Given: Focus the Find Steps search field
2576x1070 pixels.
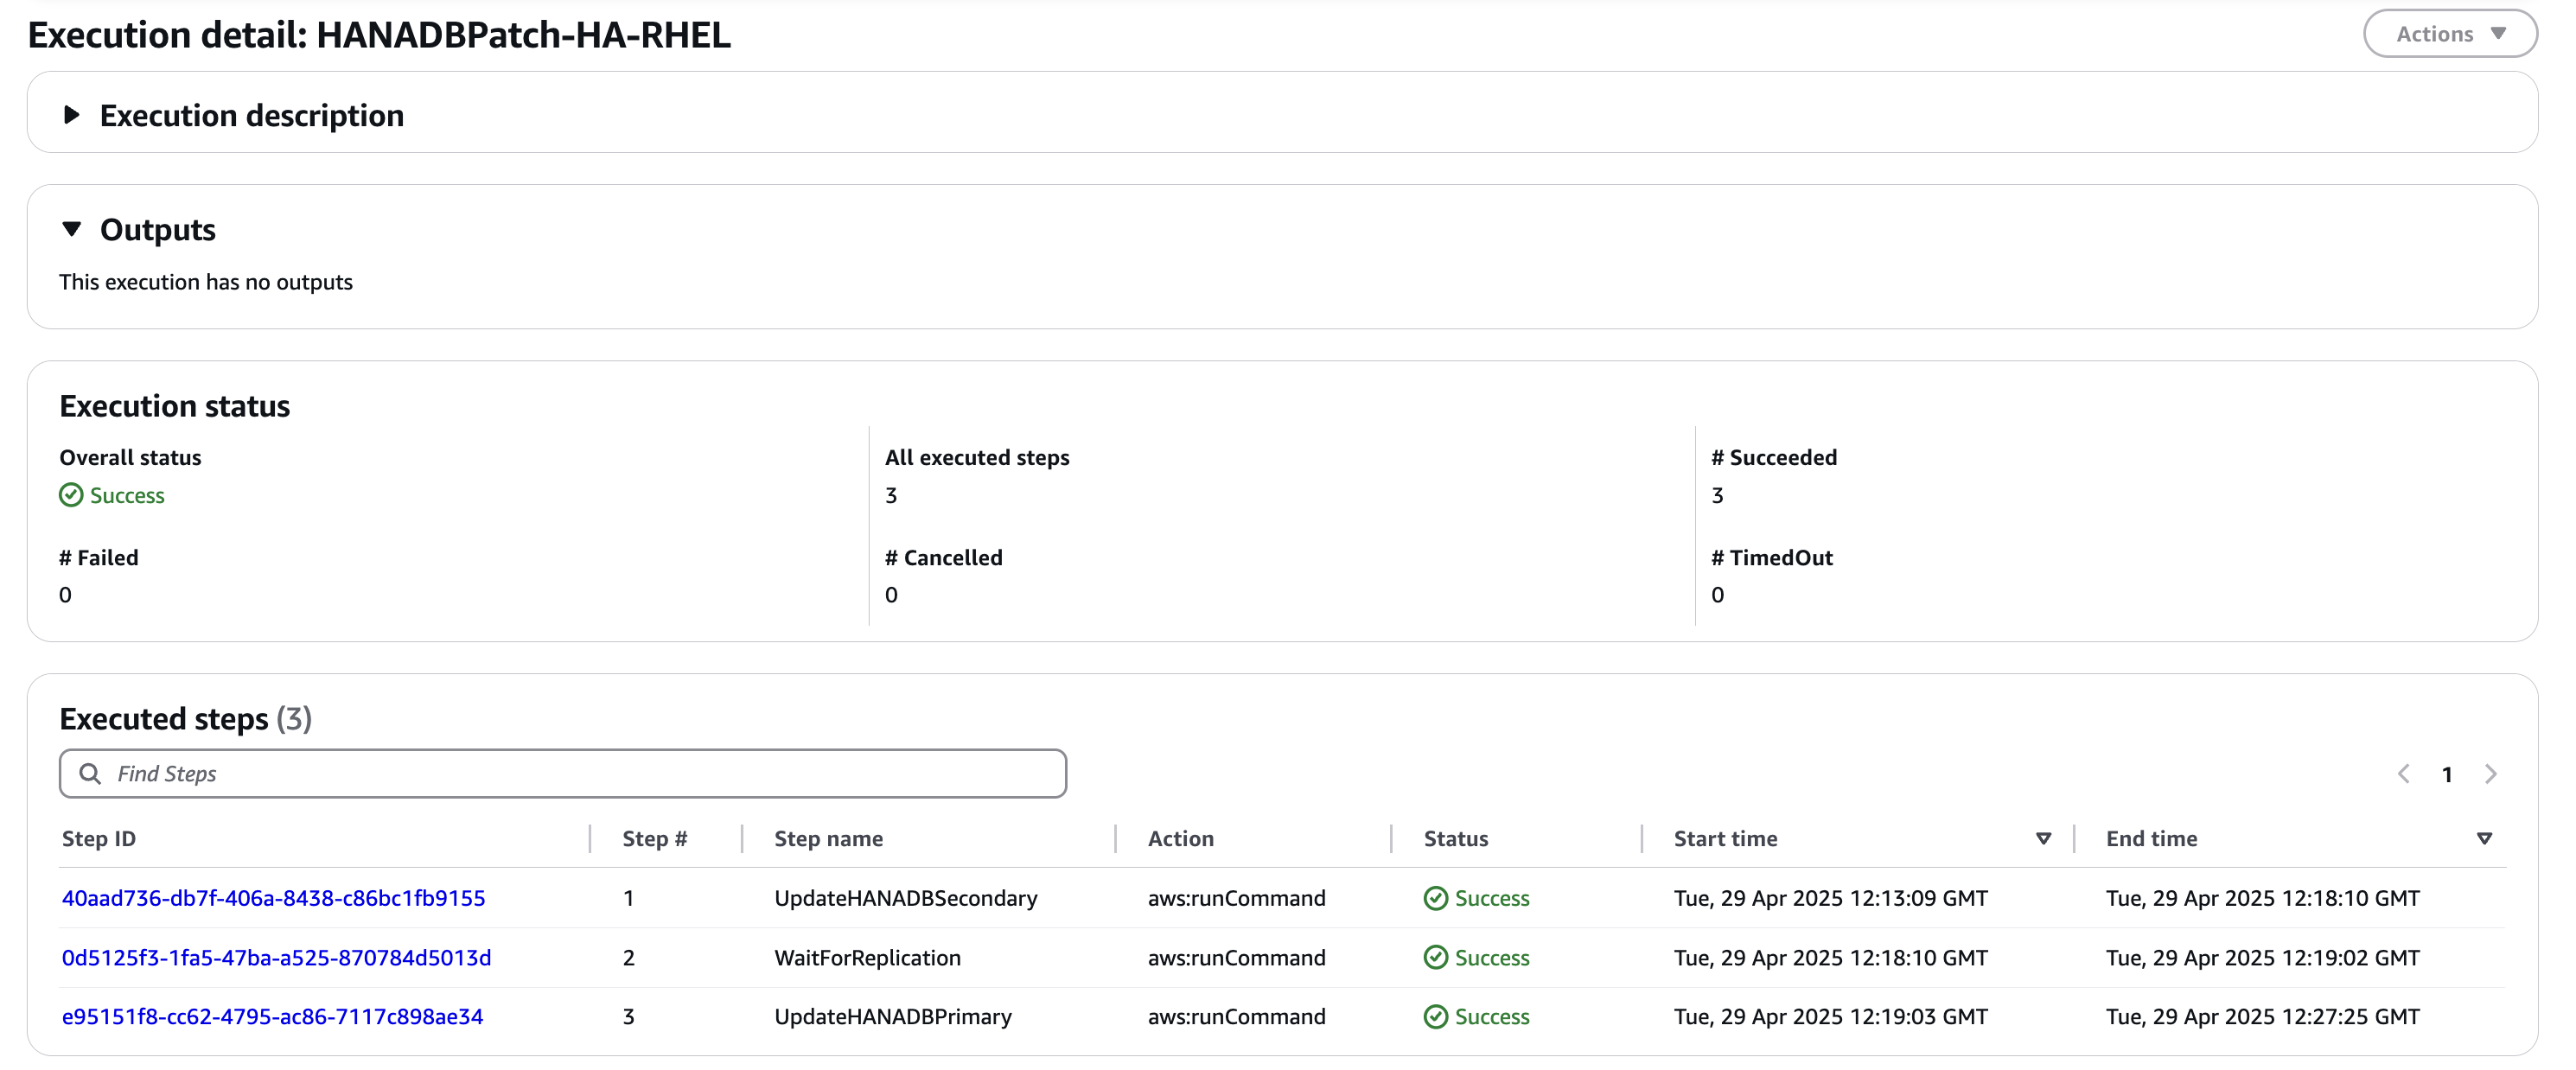Looking at the screenshot, I should [563, 773].
